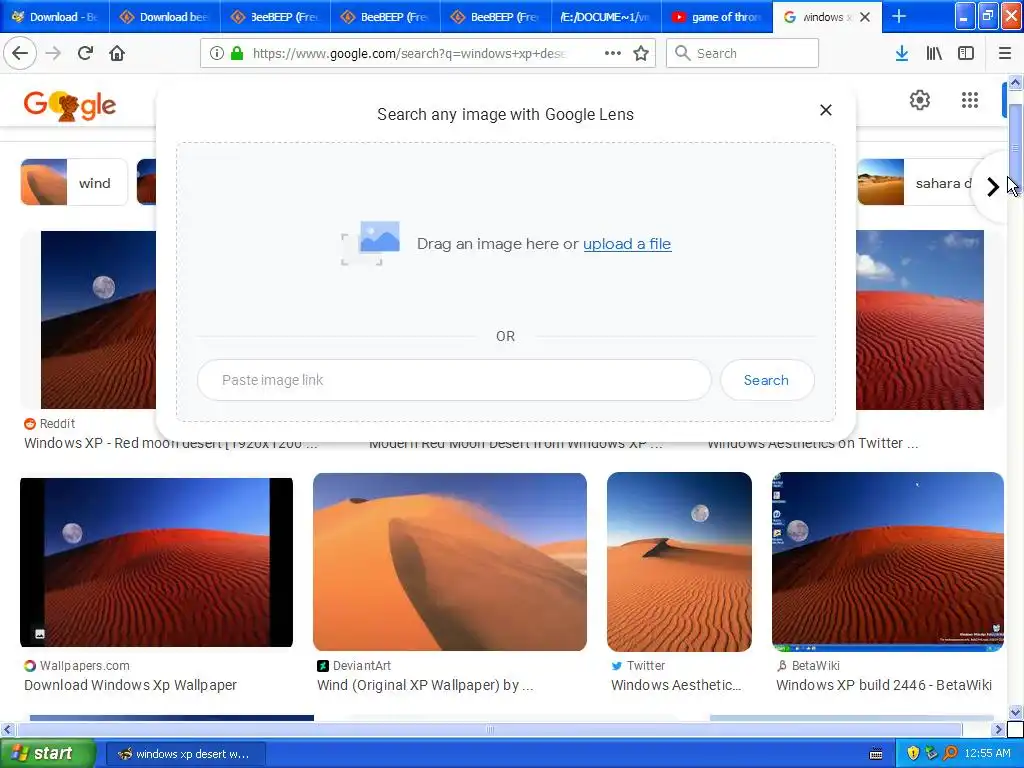Show site information icon in address bar

217,54
